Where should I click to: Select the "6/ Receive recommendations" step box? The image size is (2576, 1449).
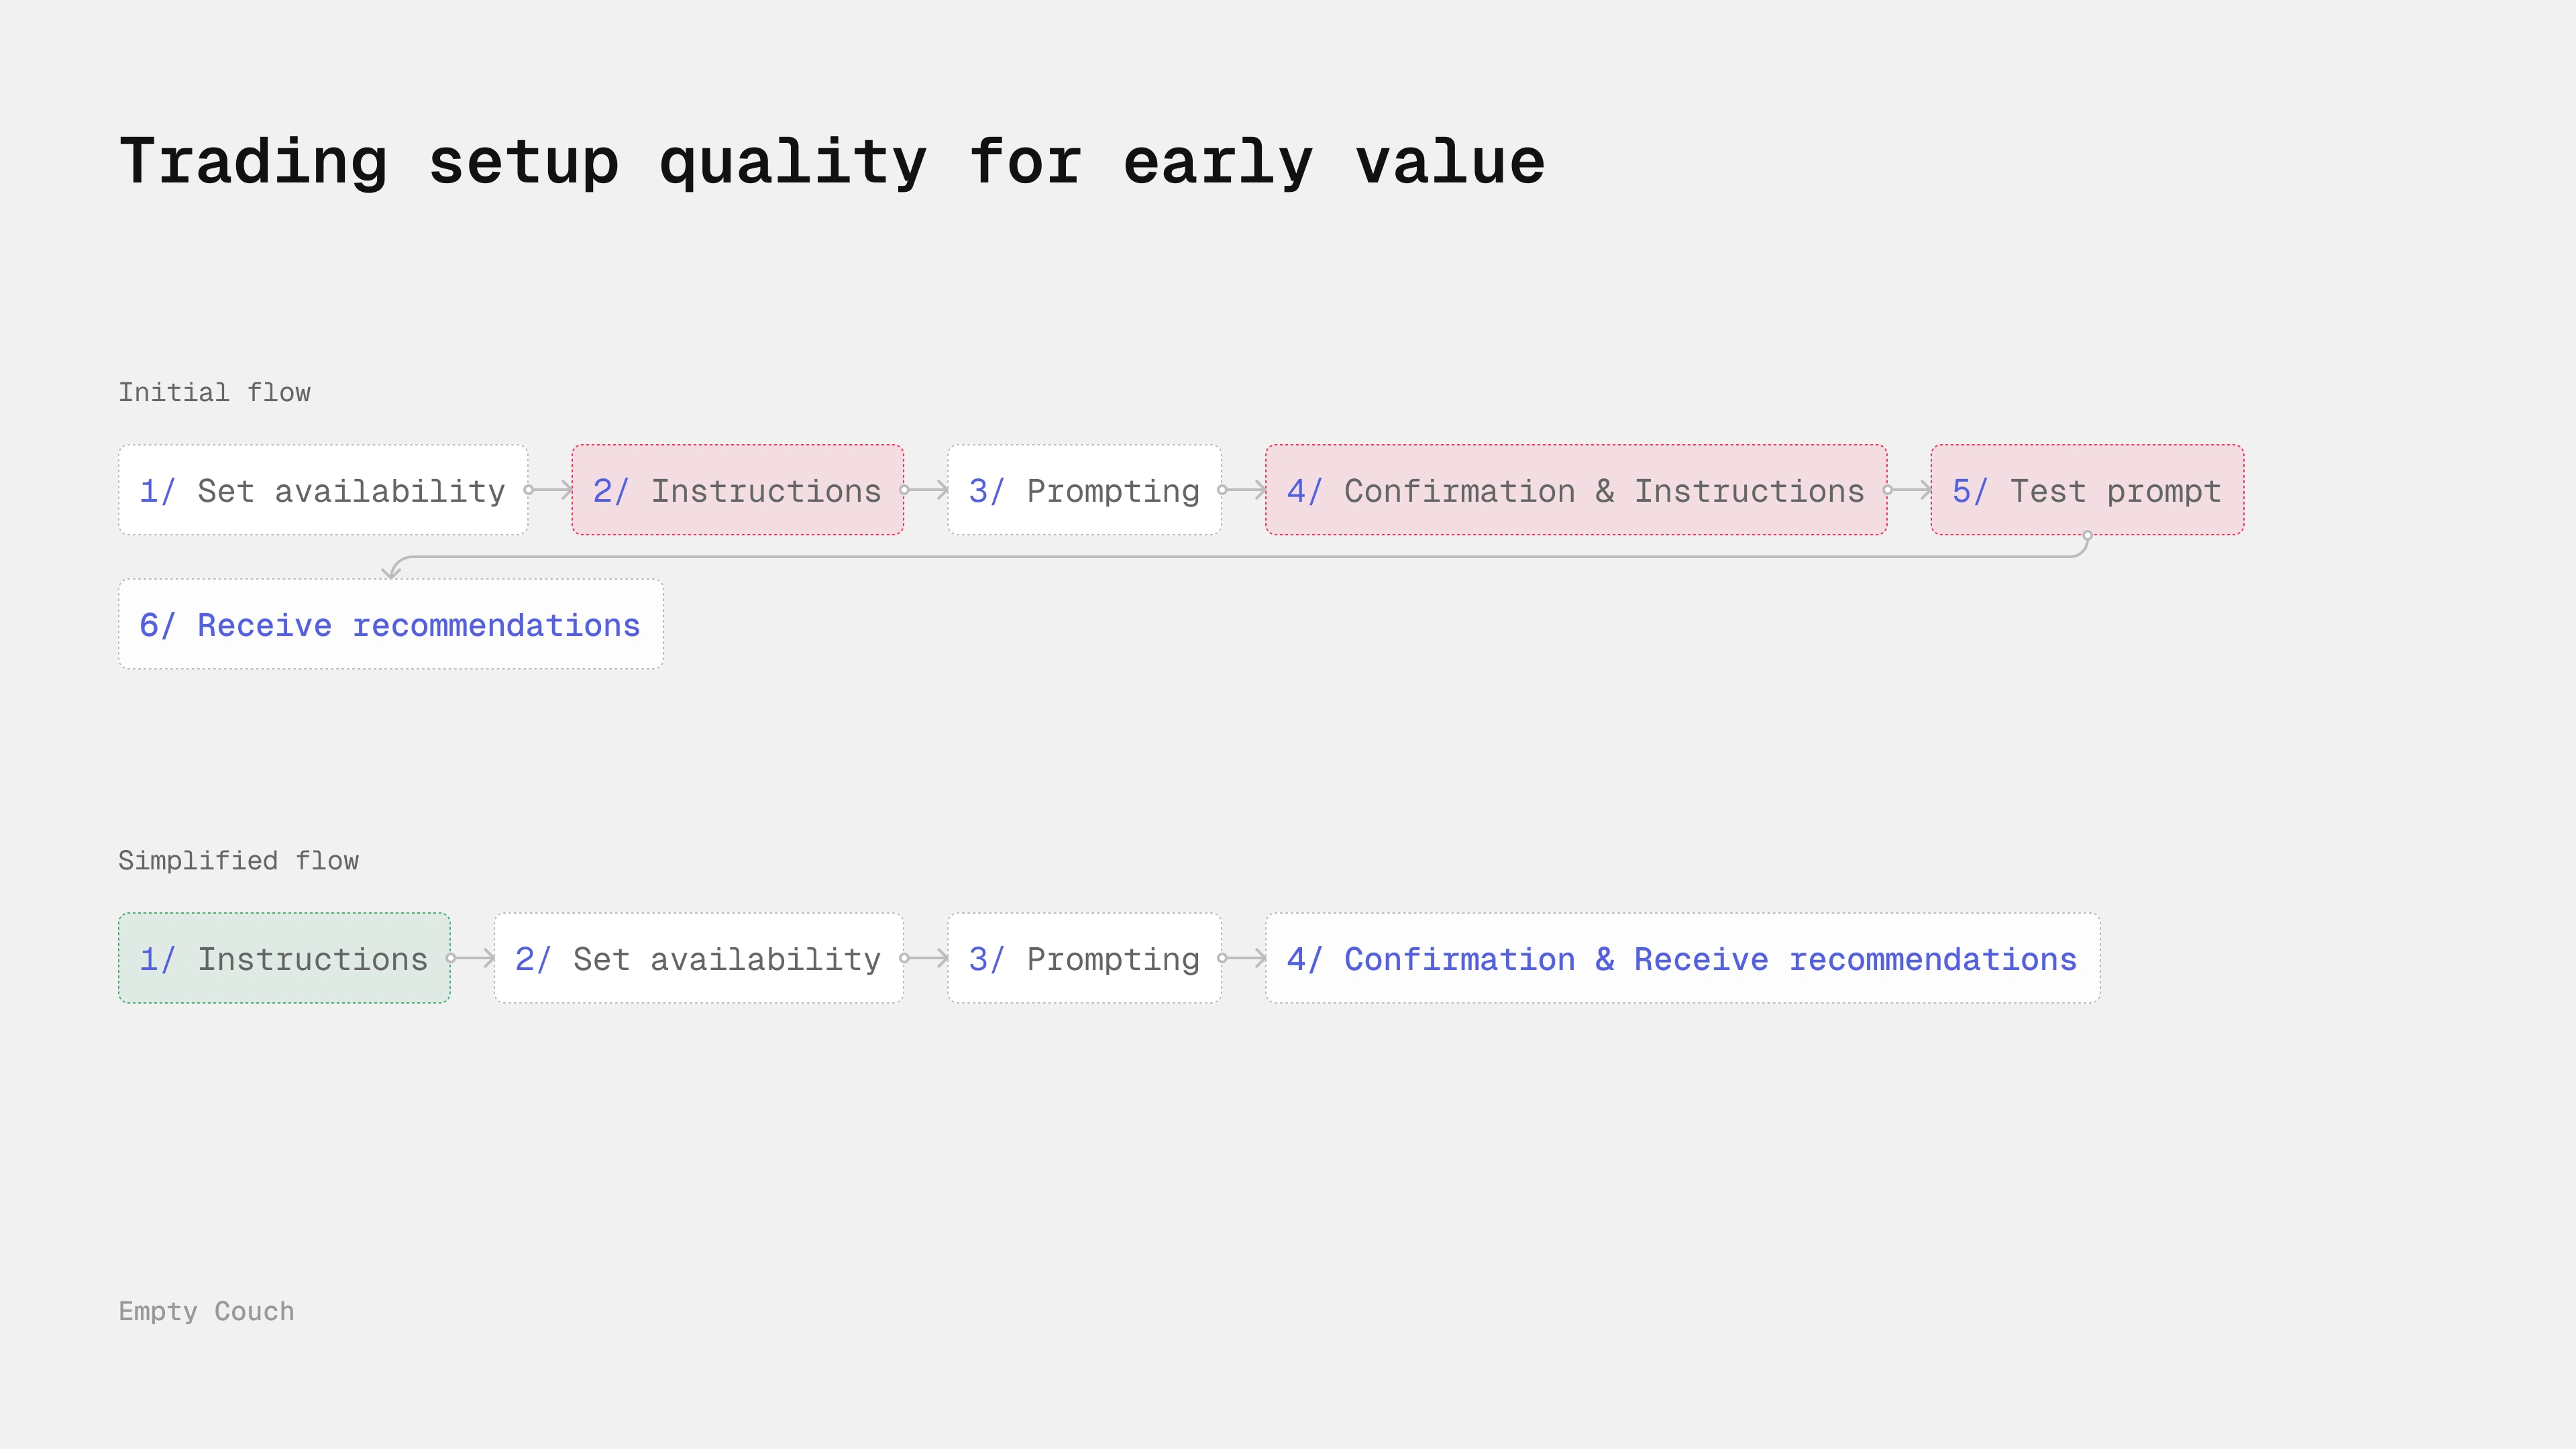390,625
